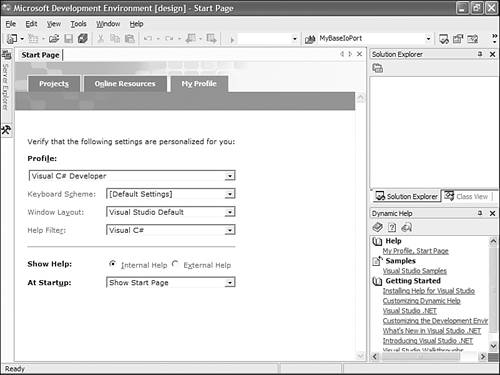This screenshot has width=500, height=375.
Task: Click the Save toolbar icon
Action: tap(68, 39)
